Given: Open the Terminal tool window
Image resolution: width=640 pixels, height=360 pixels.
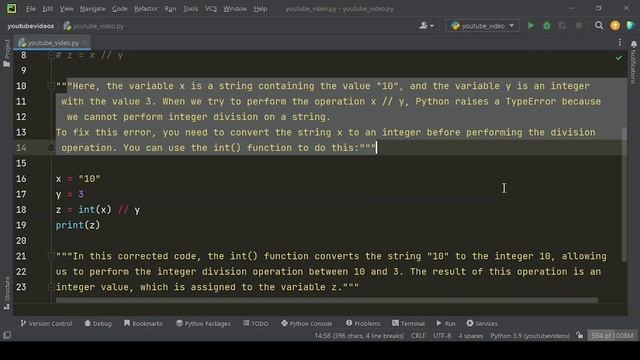Looking at the screenshot, I should [408, 323].
